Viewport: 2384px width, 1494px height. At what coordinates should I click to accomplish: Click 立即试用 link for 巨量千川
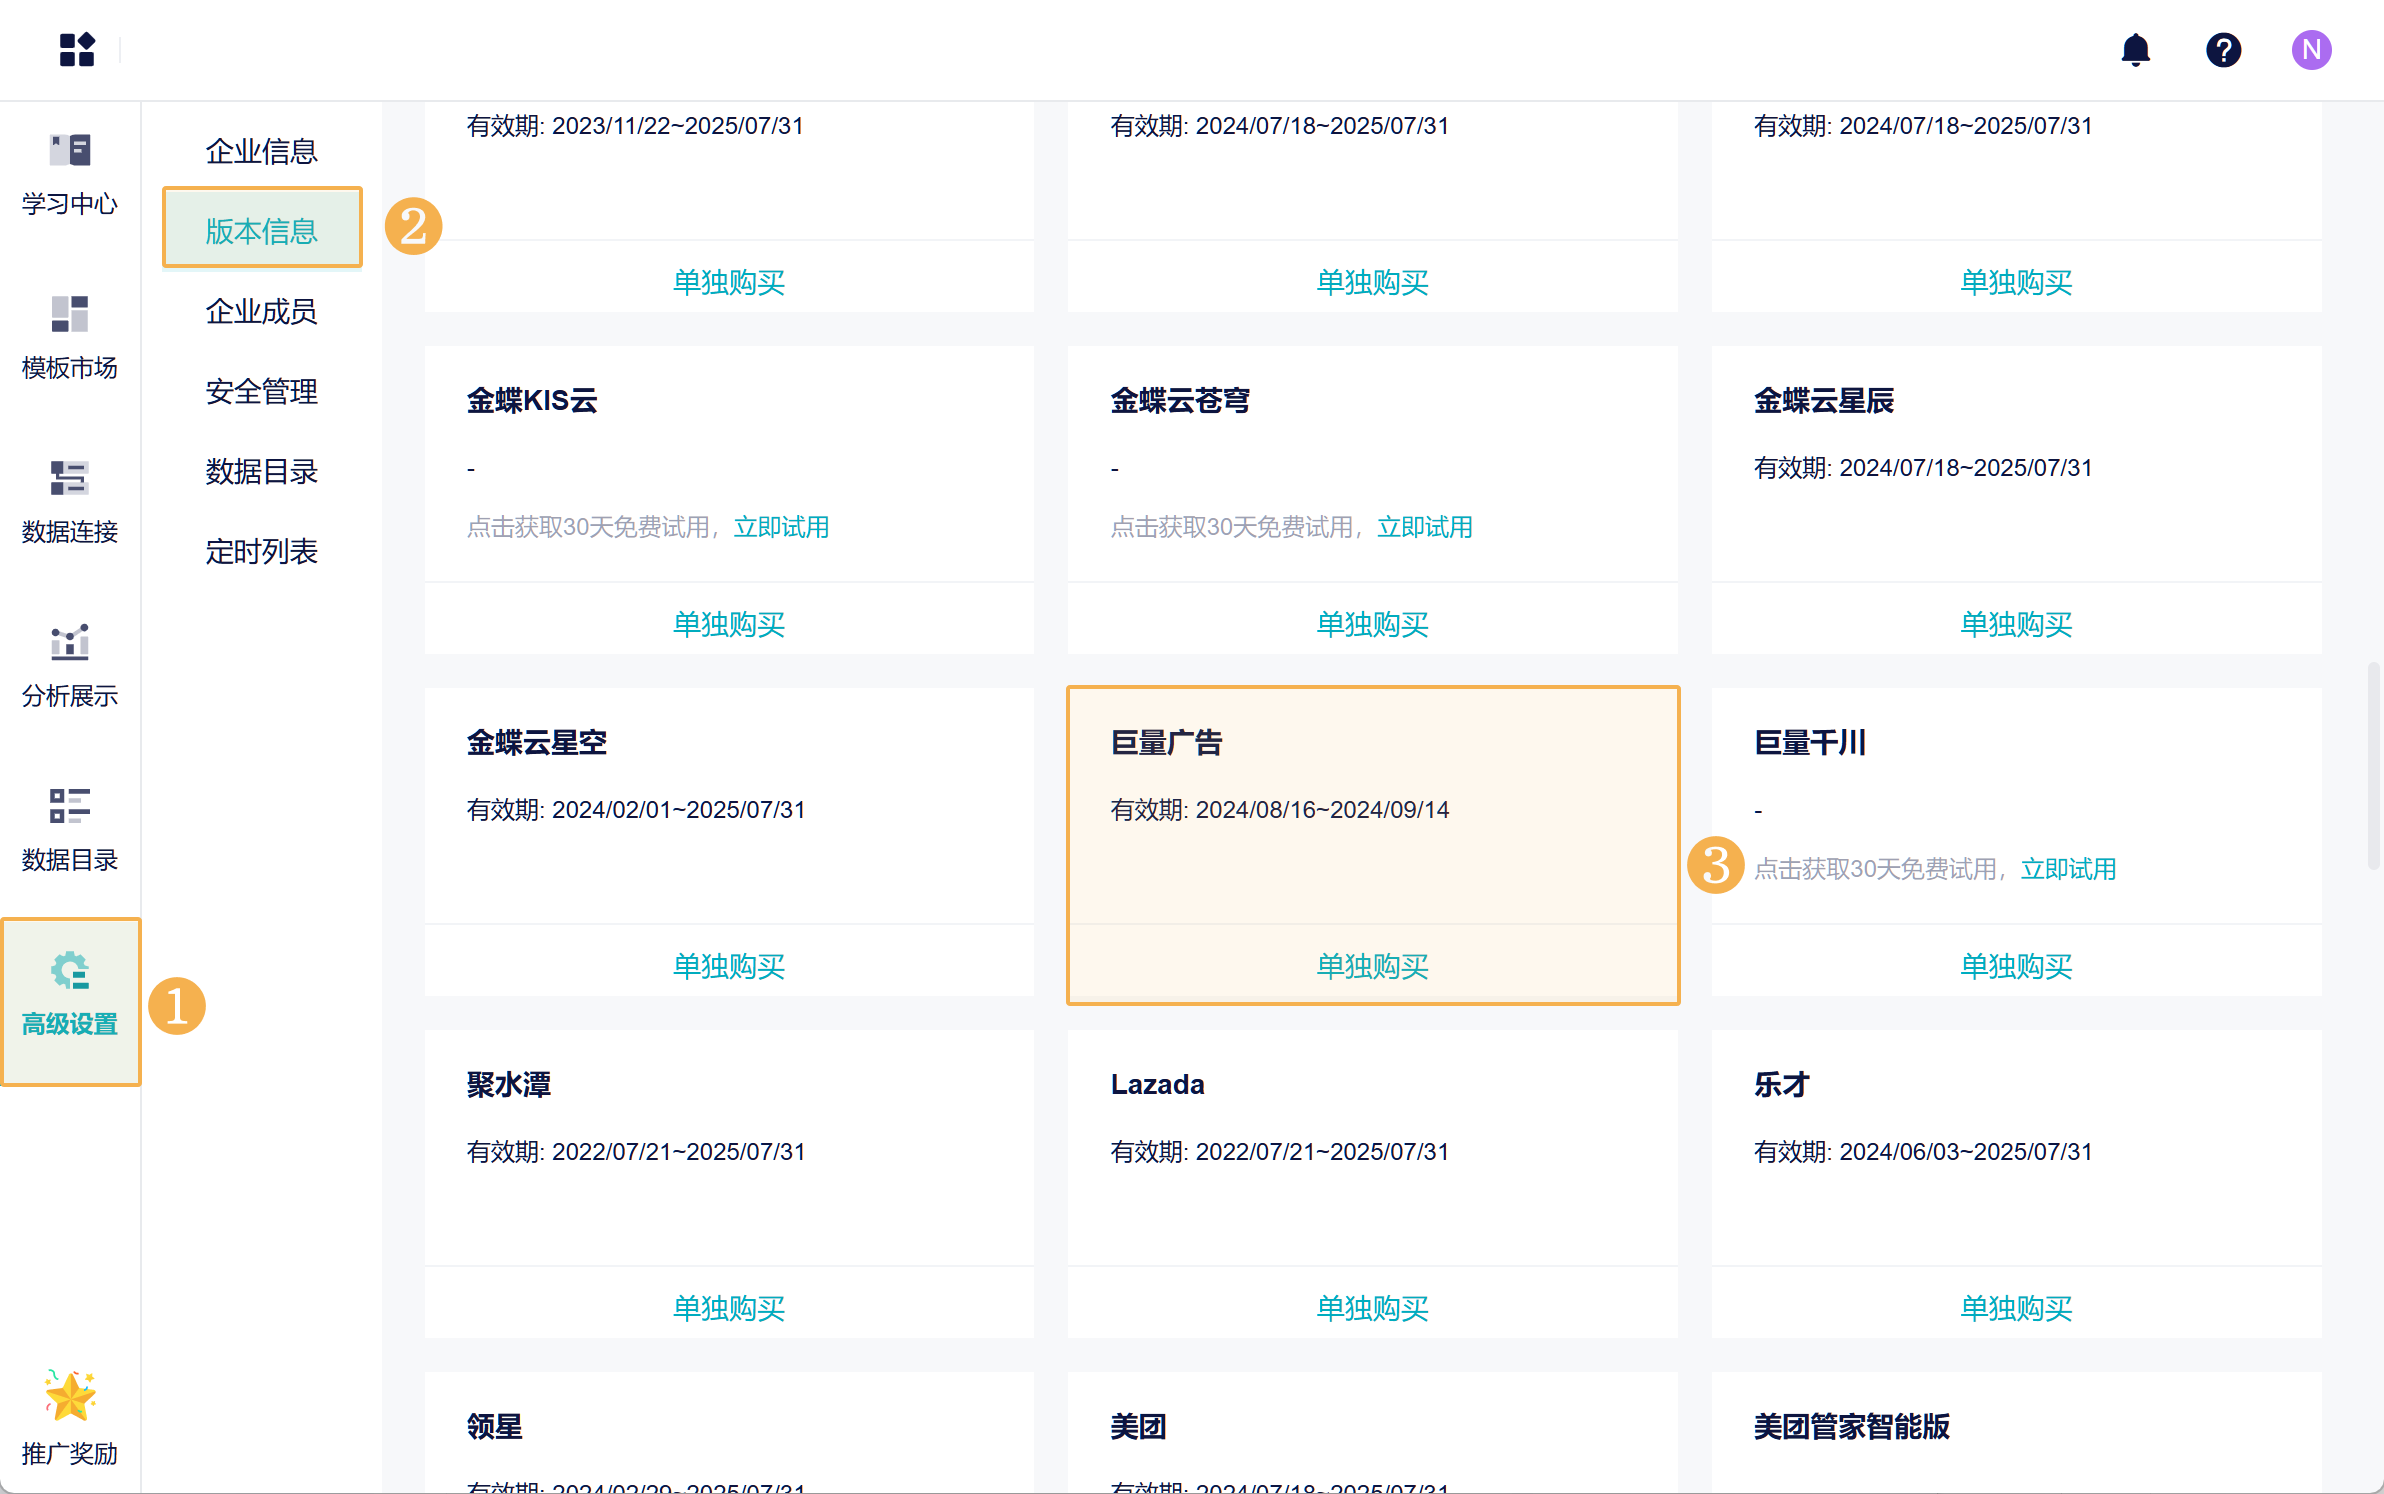pyautogui.click(x=2068, y=869)
